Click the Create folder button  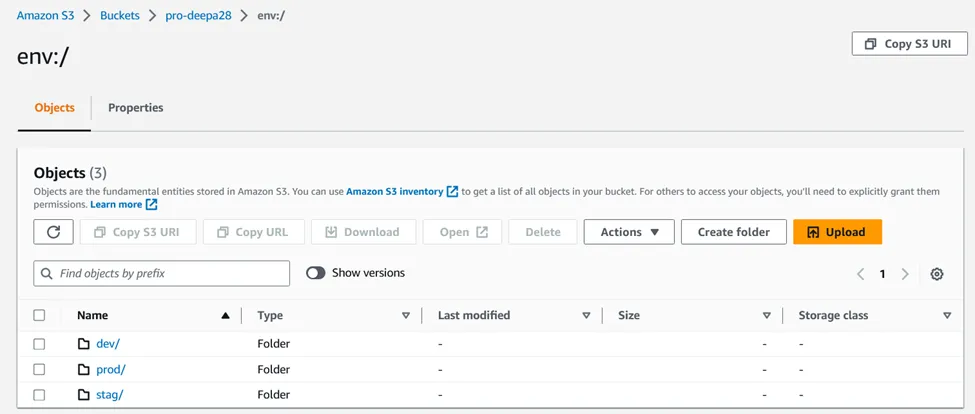pos(734,232)
